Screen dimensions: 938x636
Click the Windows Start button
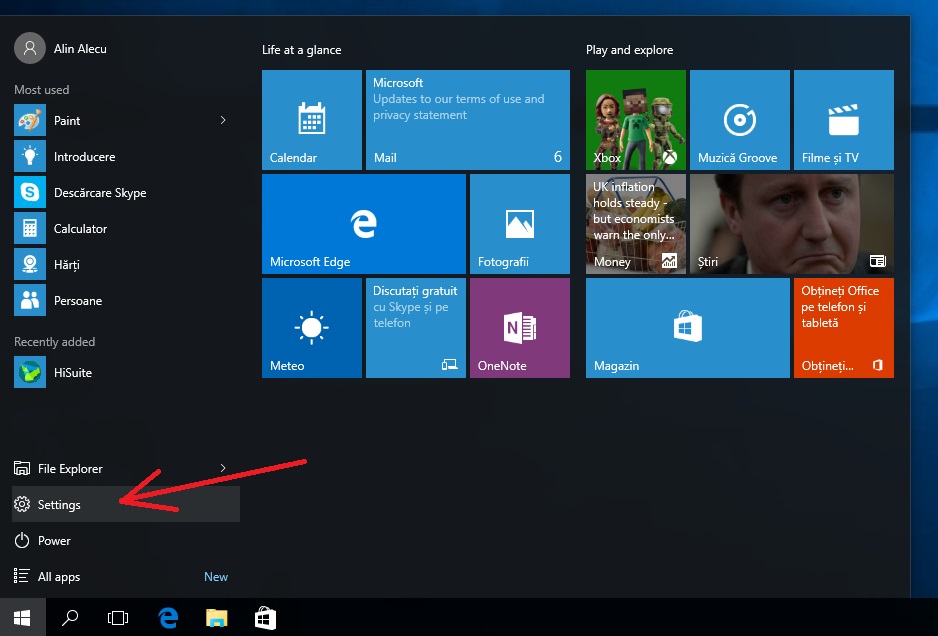22,617
